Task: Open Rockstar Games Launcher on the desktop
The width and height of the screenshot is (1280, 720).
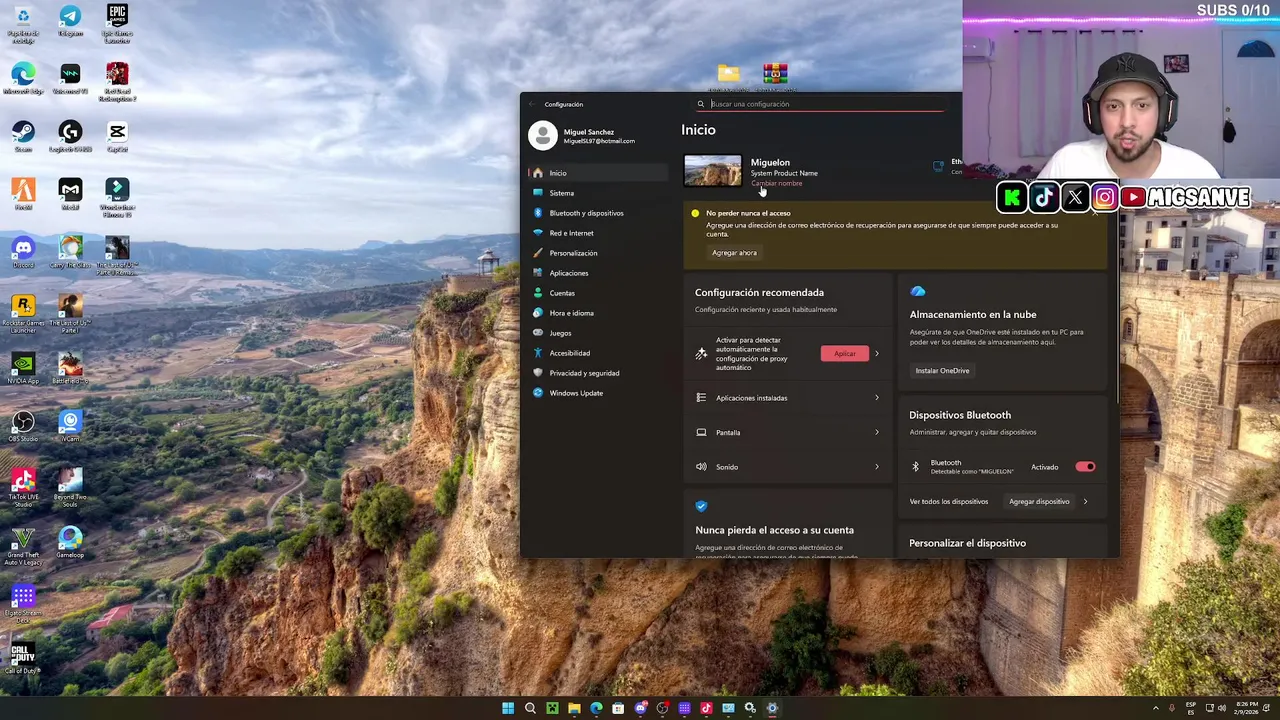Action: [x=23, y=313]
